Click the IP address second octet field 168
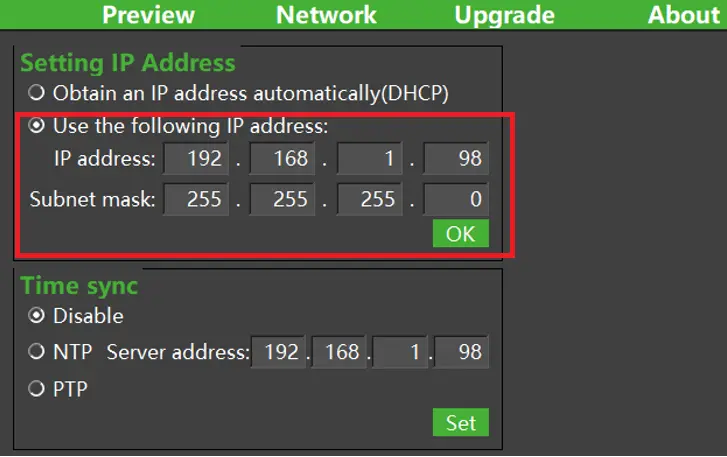Viewport: 727px width, 457px height. pos(282,159)
